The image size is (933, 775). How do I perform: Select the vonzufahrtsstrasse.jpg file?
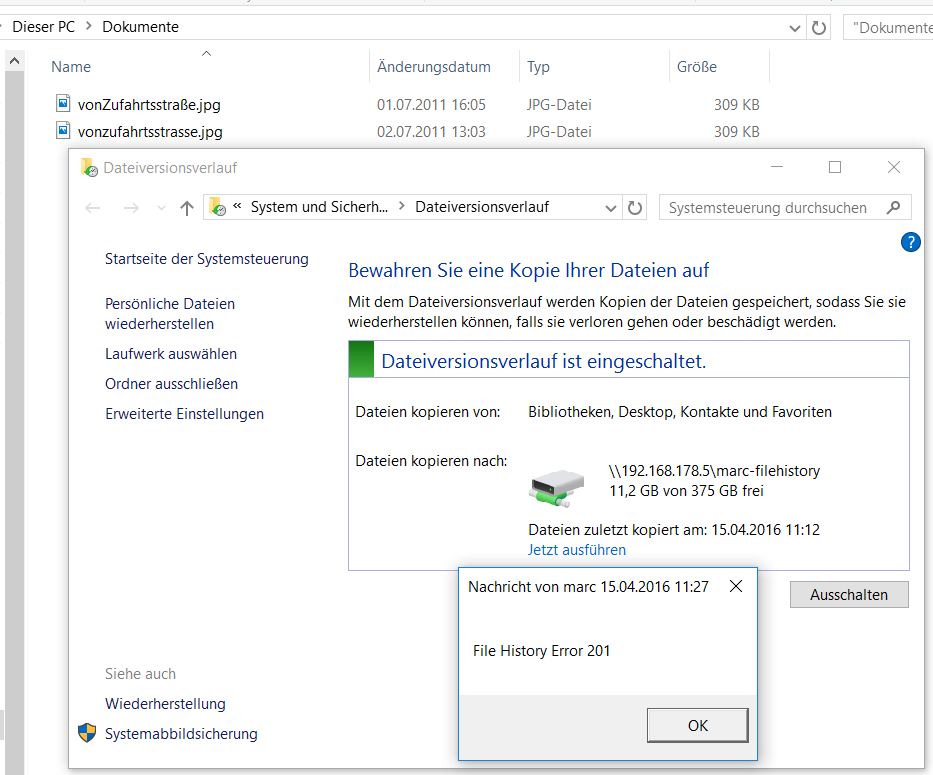tap(150, 132)
